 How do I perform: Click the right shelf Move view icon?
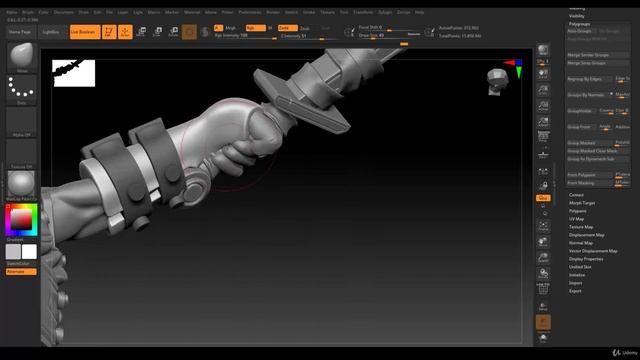click(543, 242)
